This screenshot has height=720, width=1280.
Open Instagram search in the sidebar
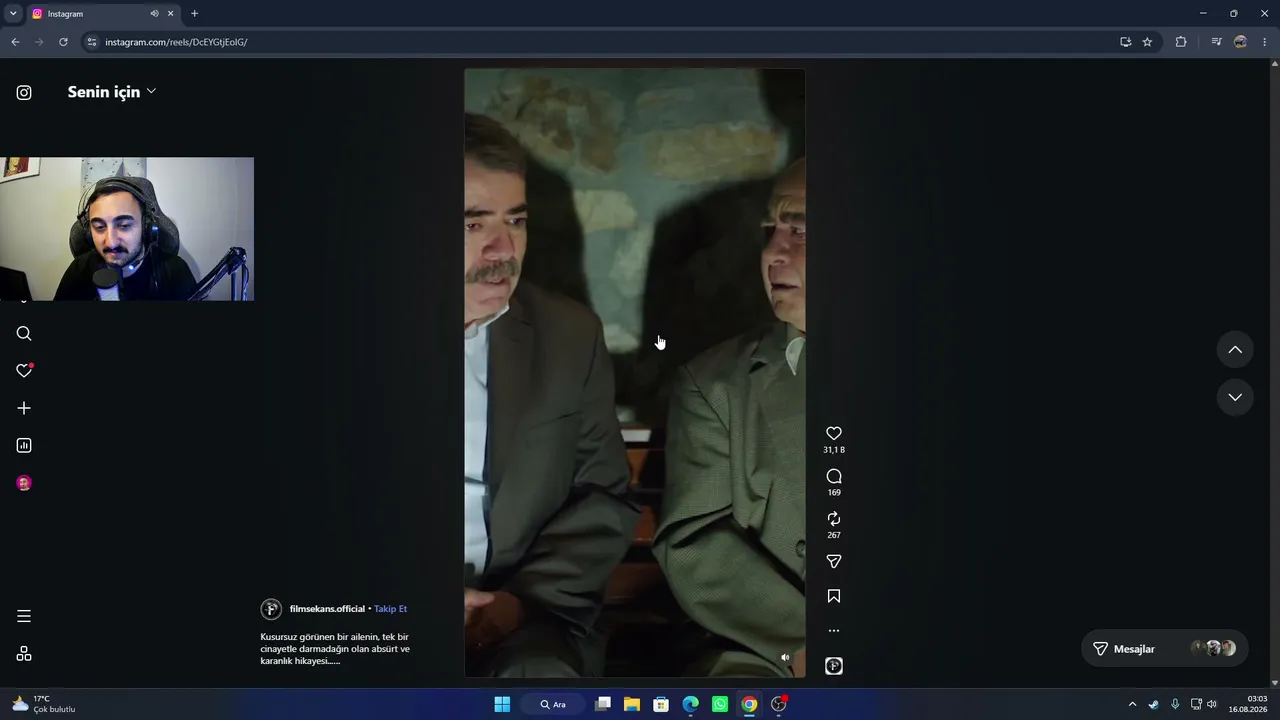[x=24, y=334]
